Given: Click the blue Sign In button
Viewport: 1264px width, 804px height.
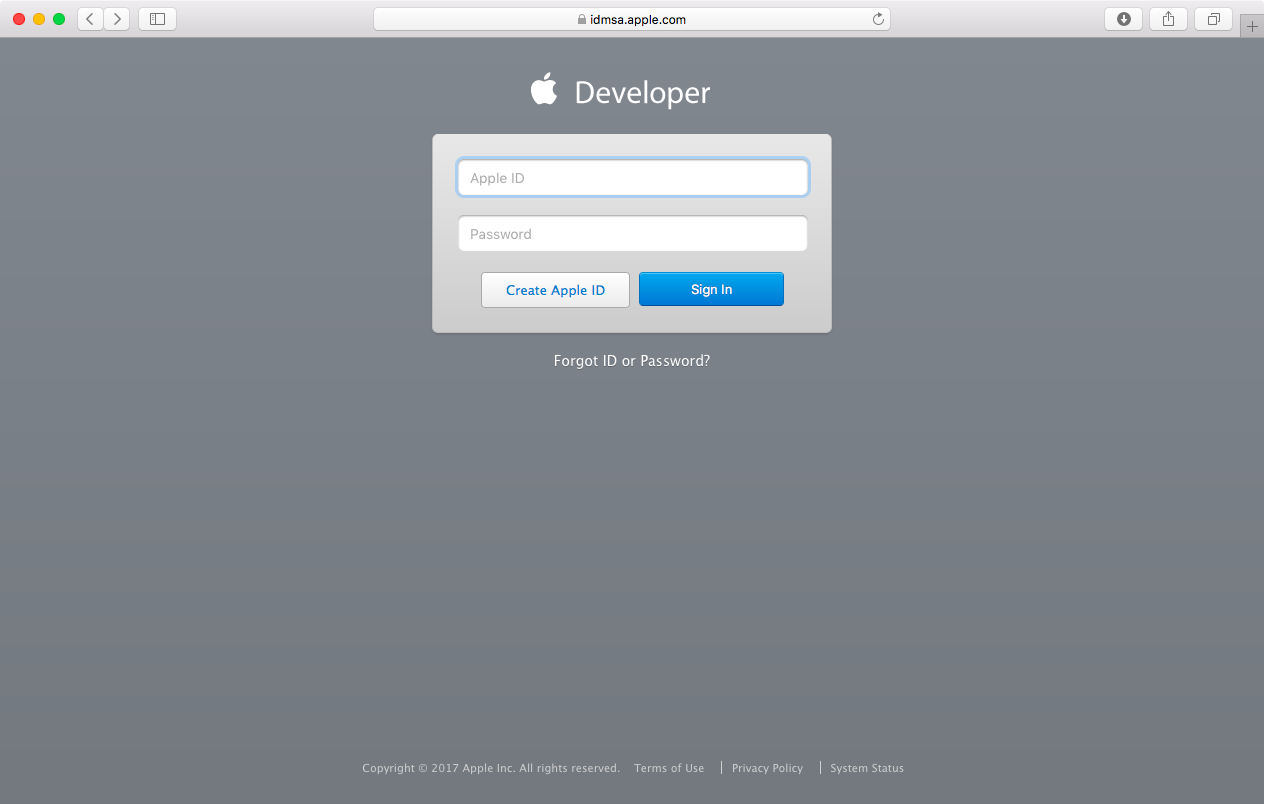Looking at the screenshot, I should coord(711,289).
